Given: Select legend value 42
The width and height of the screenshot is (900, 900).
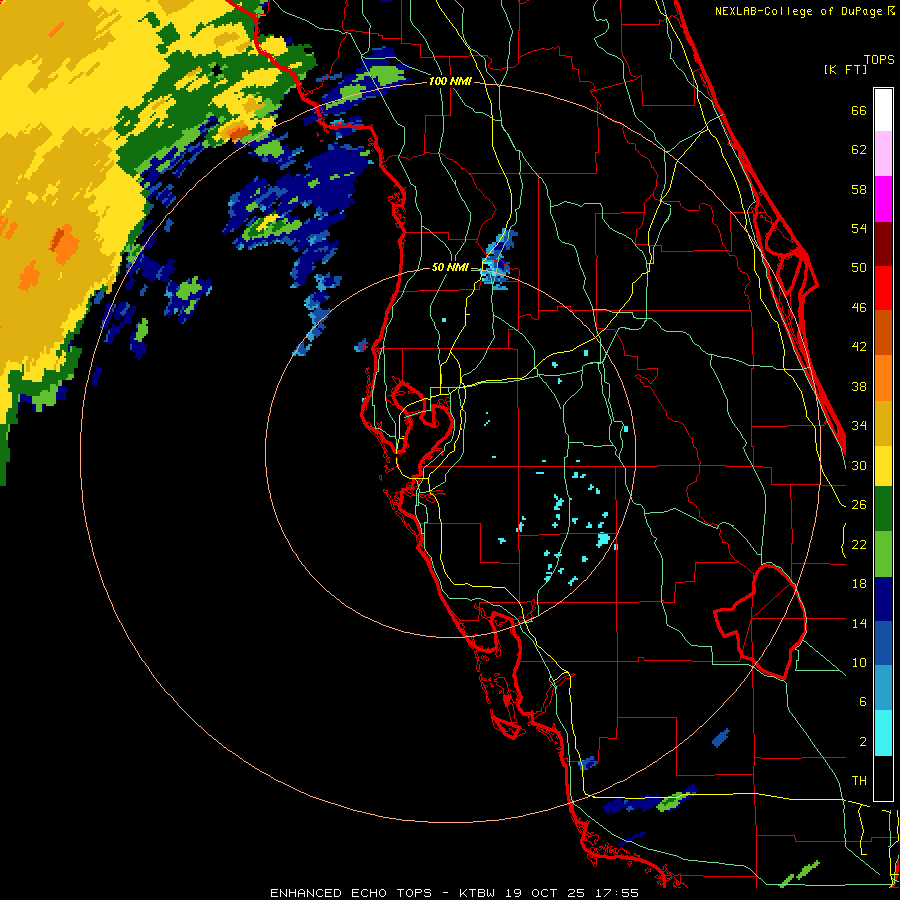Looking at the screenshot, I should click(859, 347).
